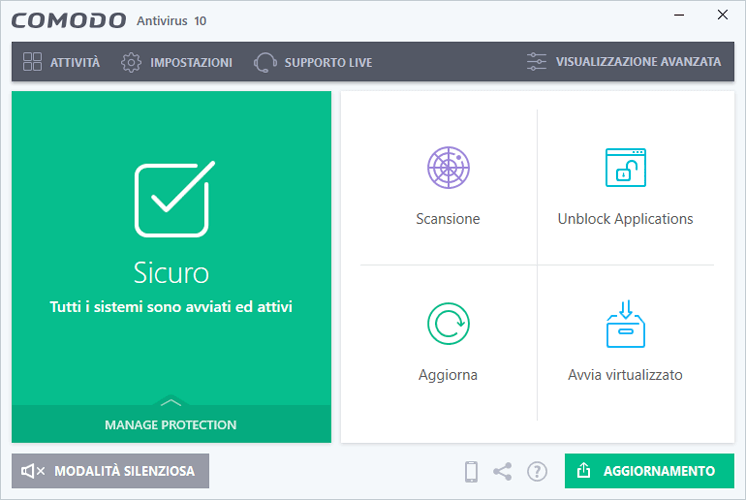Click the Avvia virtualizzato box icon
The width and height of the screenshot is (746, 500).
tap(625, 324)
